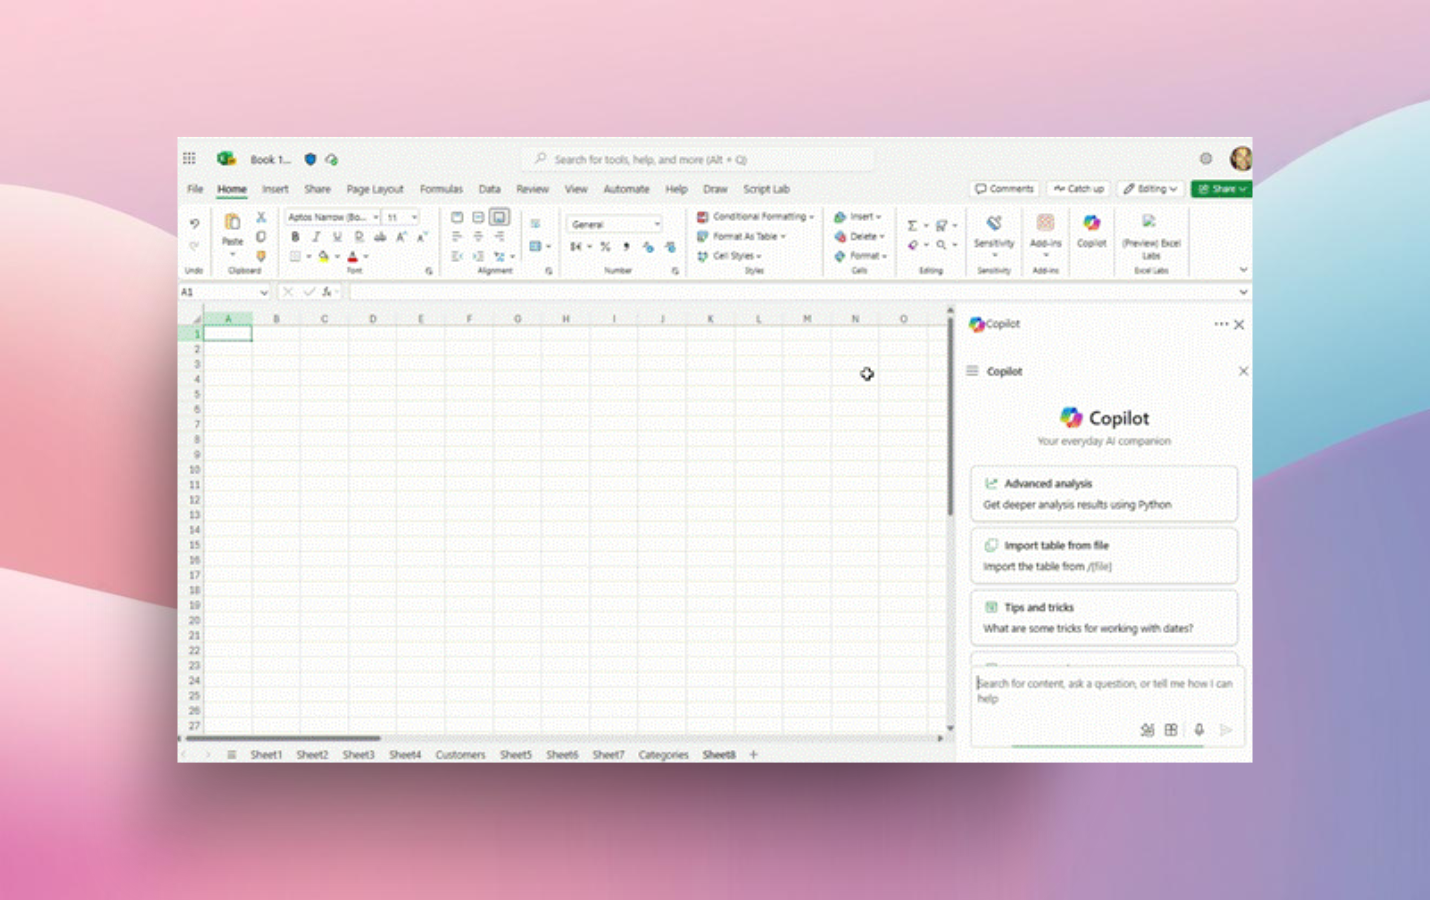Open the Data ribbon tab
1430x900 pixels.
(x=489, y=189)
